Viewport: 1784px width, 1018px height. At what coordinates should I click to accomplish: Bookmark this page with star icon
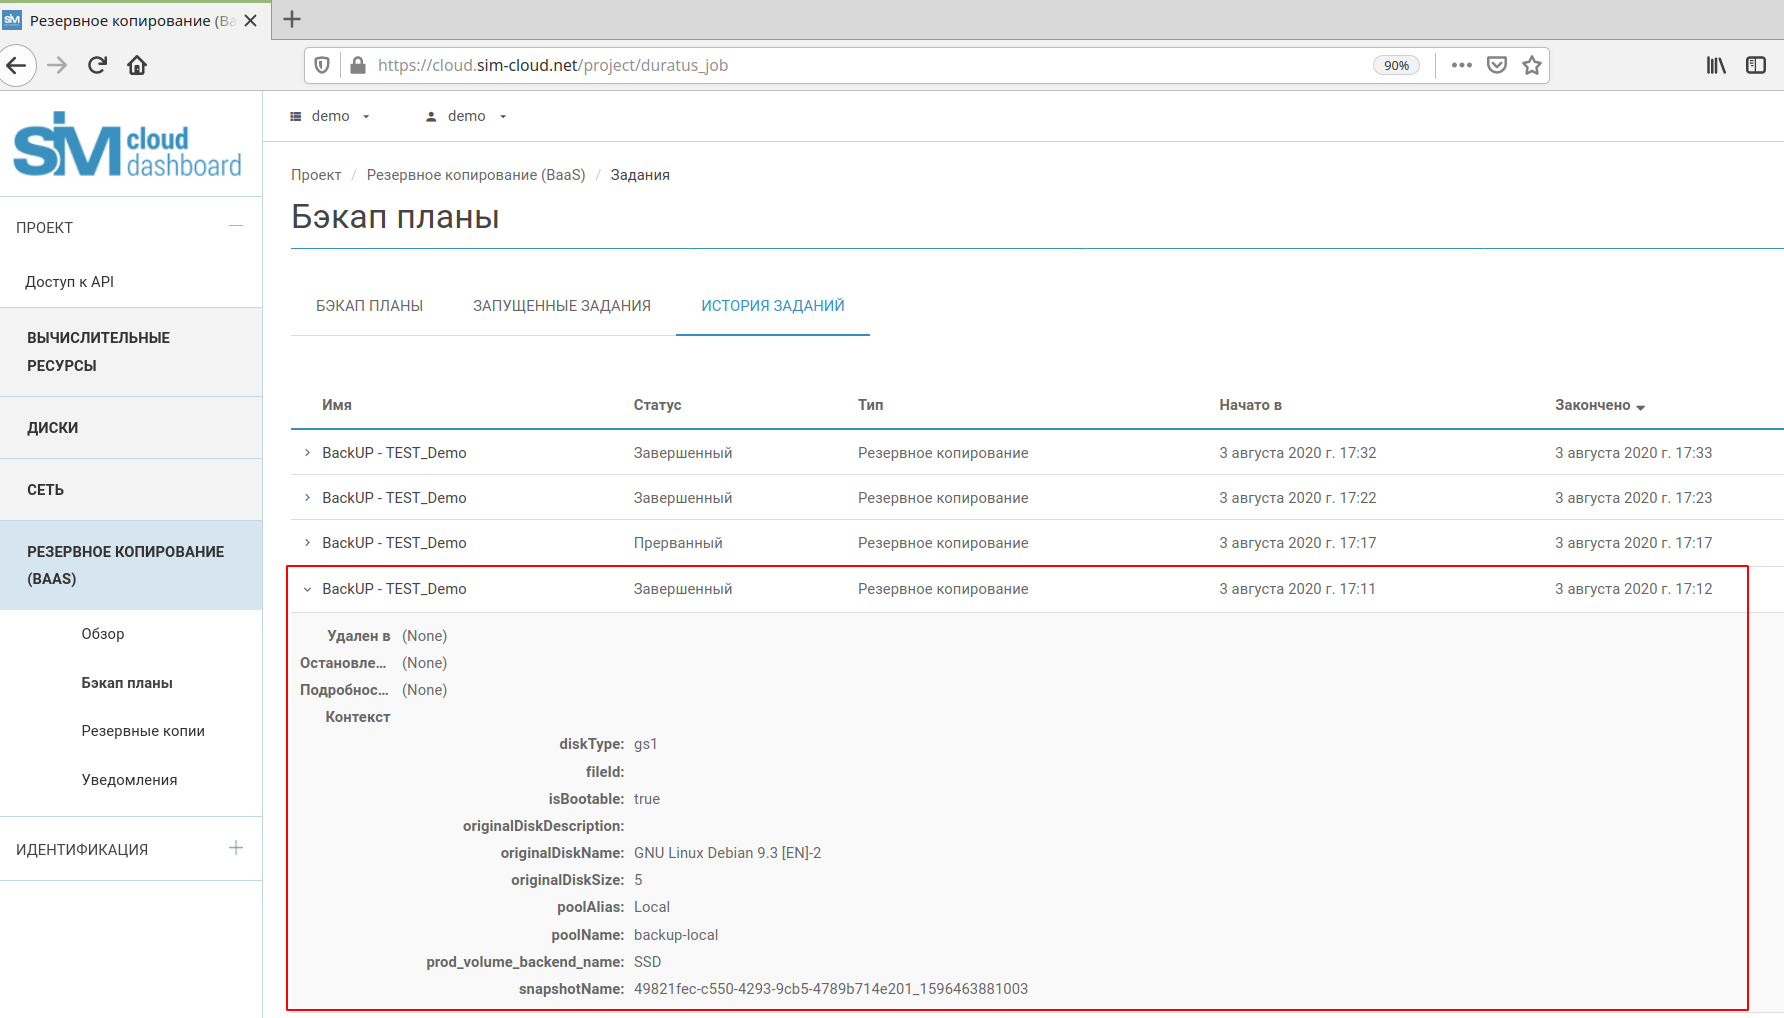tap(1531, 66)
